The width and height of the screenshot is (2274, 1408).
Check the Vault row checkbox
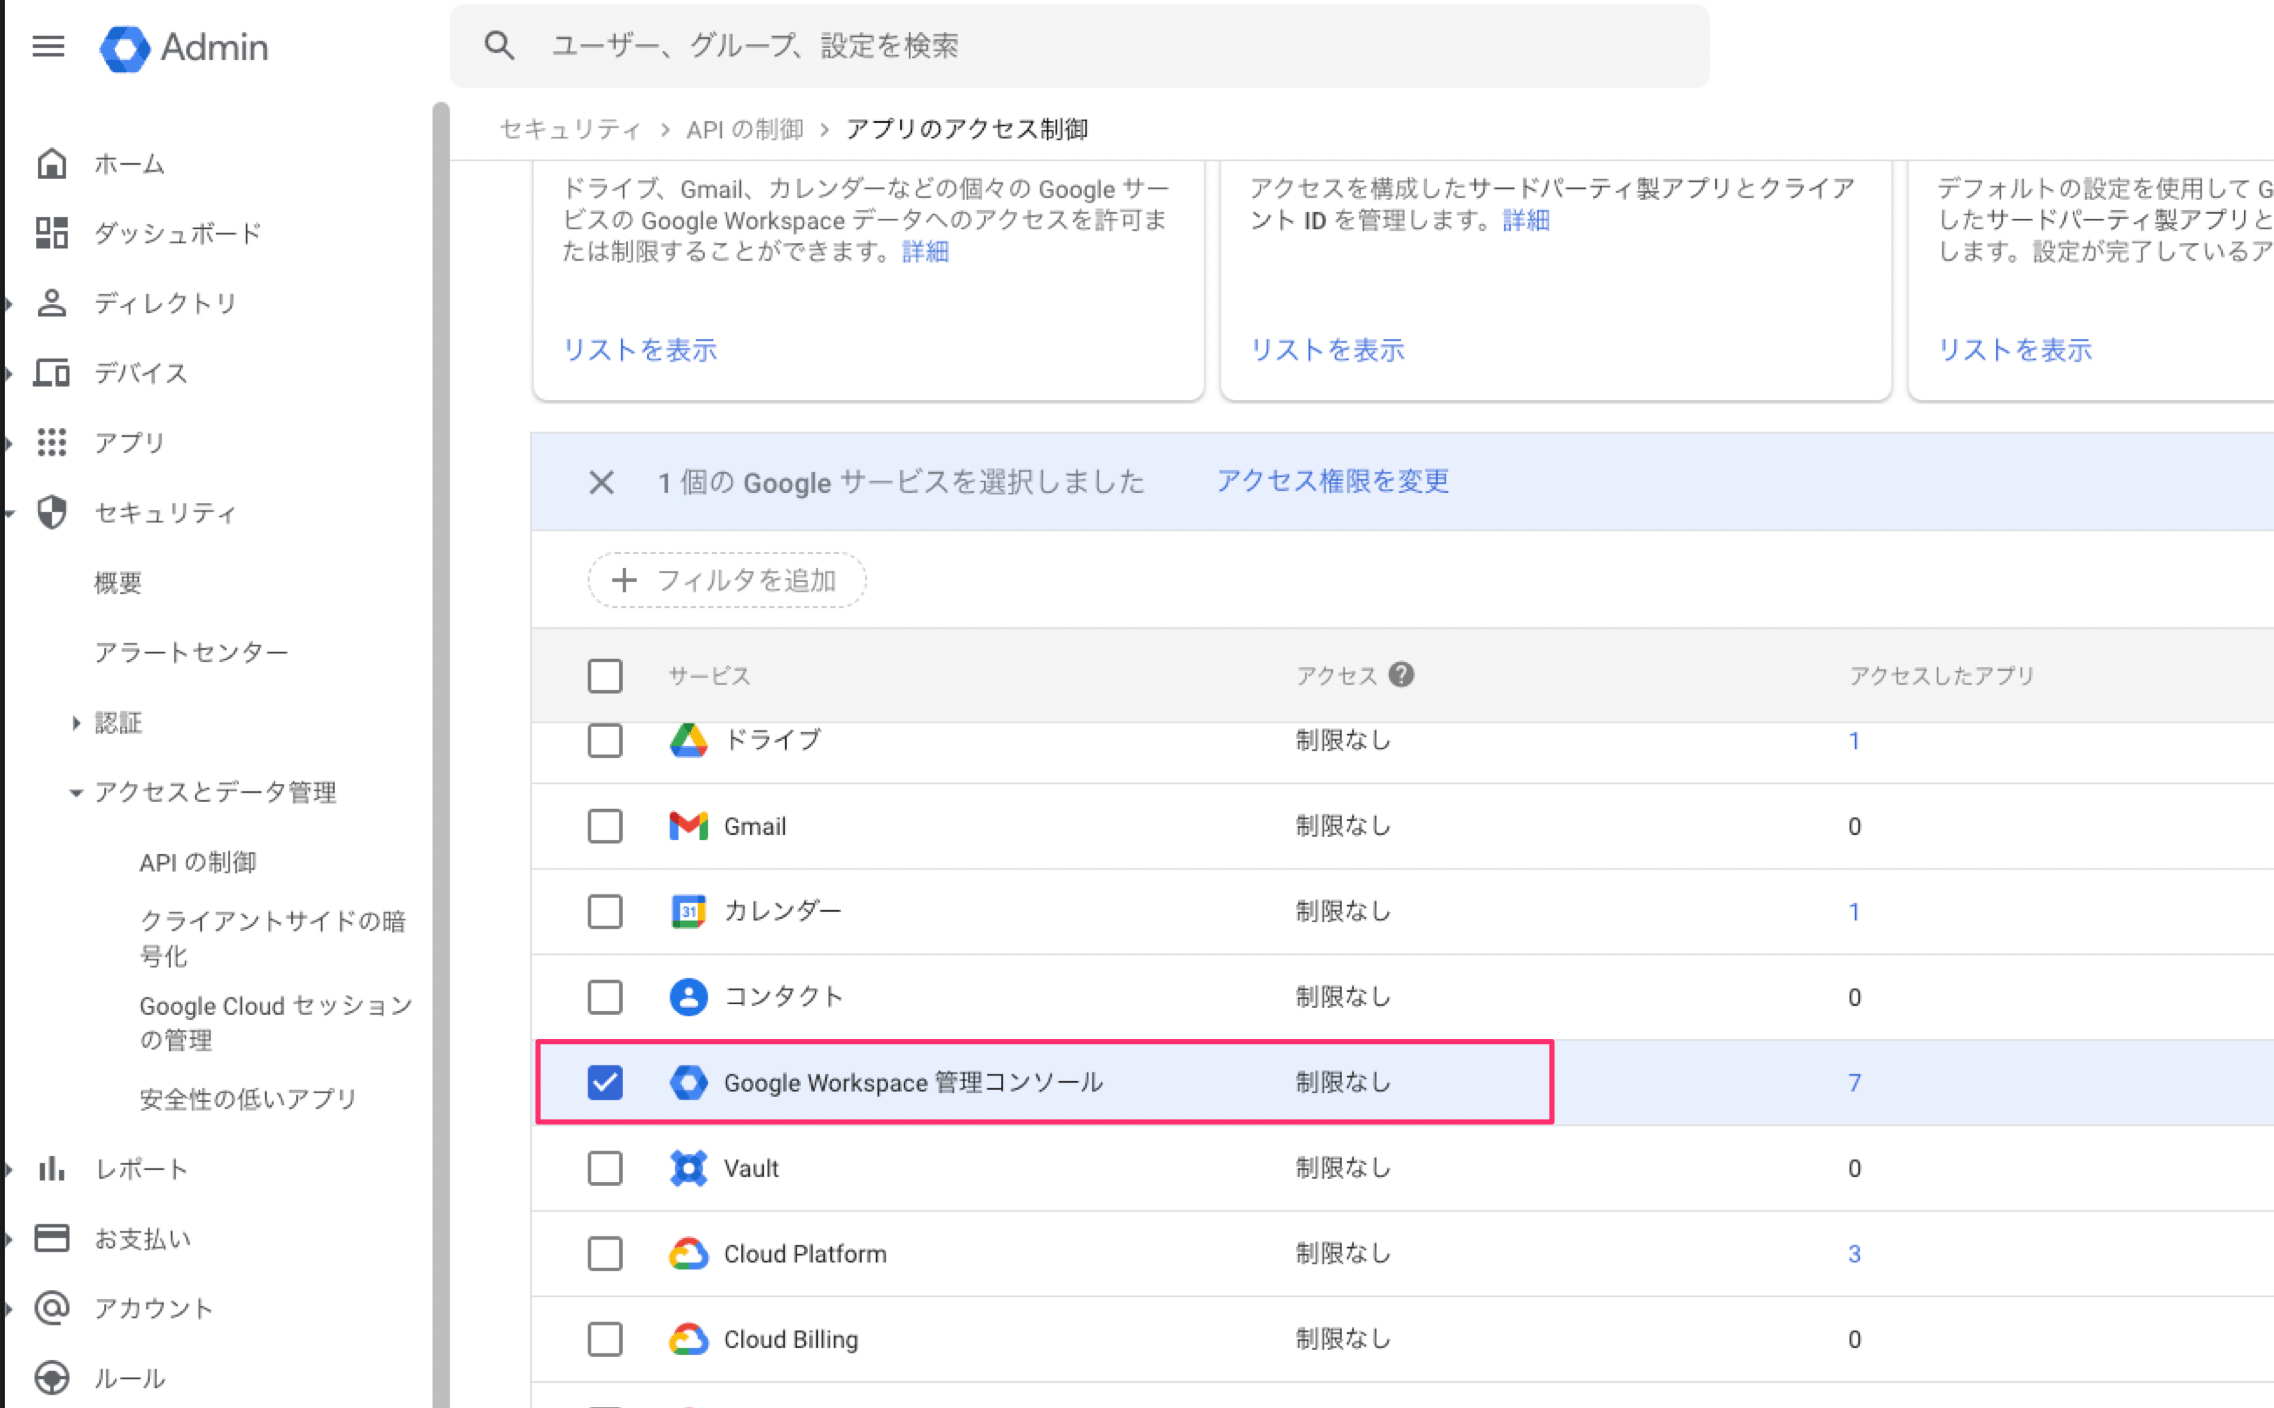(x=605, y=1168)
